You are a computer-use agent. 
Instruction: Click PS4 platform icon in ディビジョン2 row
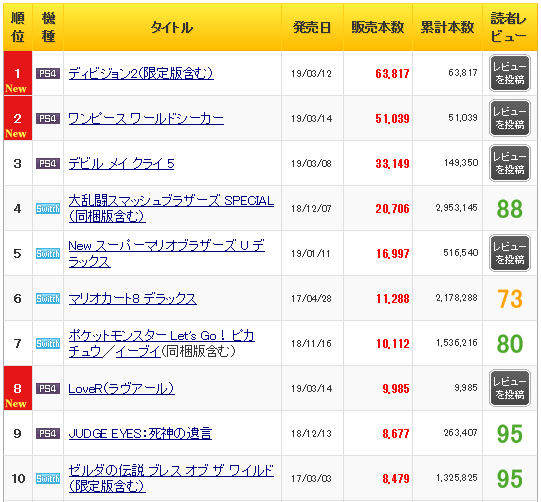point(48,73)
